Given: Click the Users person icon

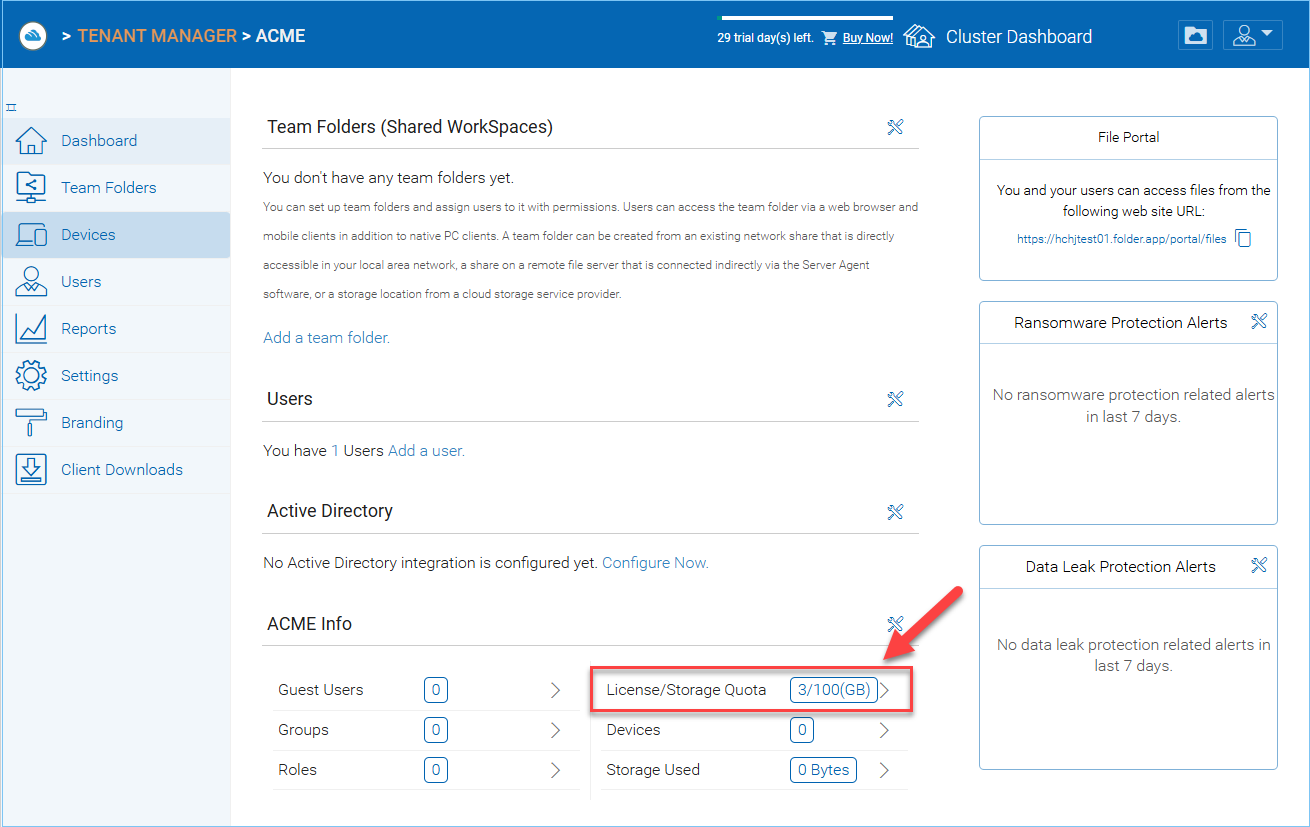Looking at the screenshot, I should tap(31, 282).
